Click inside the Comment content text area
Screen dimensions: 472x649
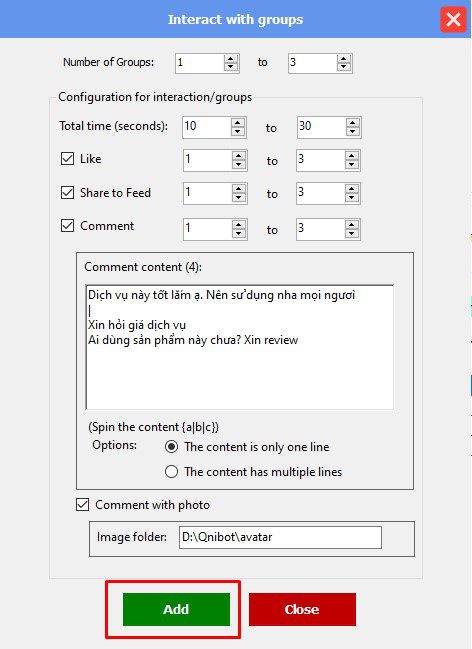pyautogui.click(x=240, y=347)
